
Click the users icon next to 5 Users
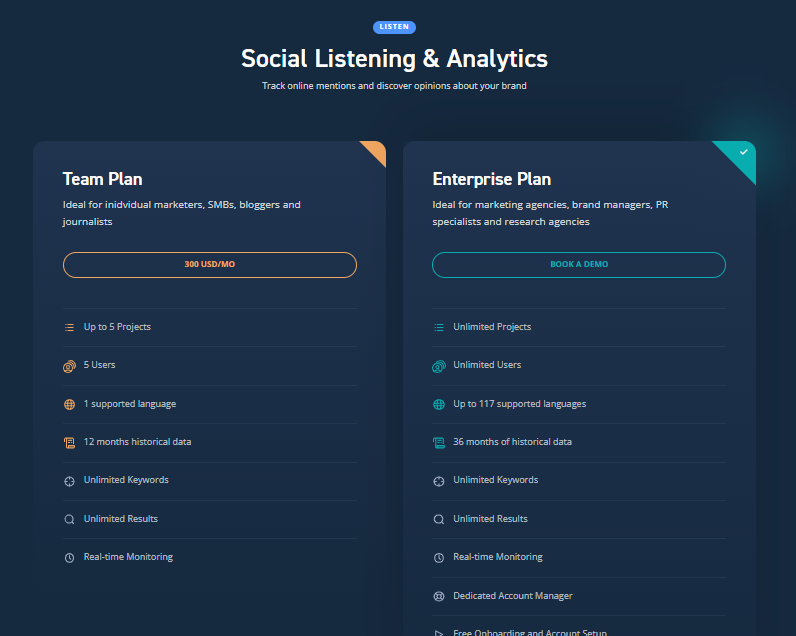tap(70, 366)
